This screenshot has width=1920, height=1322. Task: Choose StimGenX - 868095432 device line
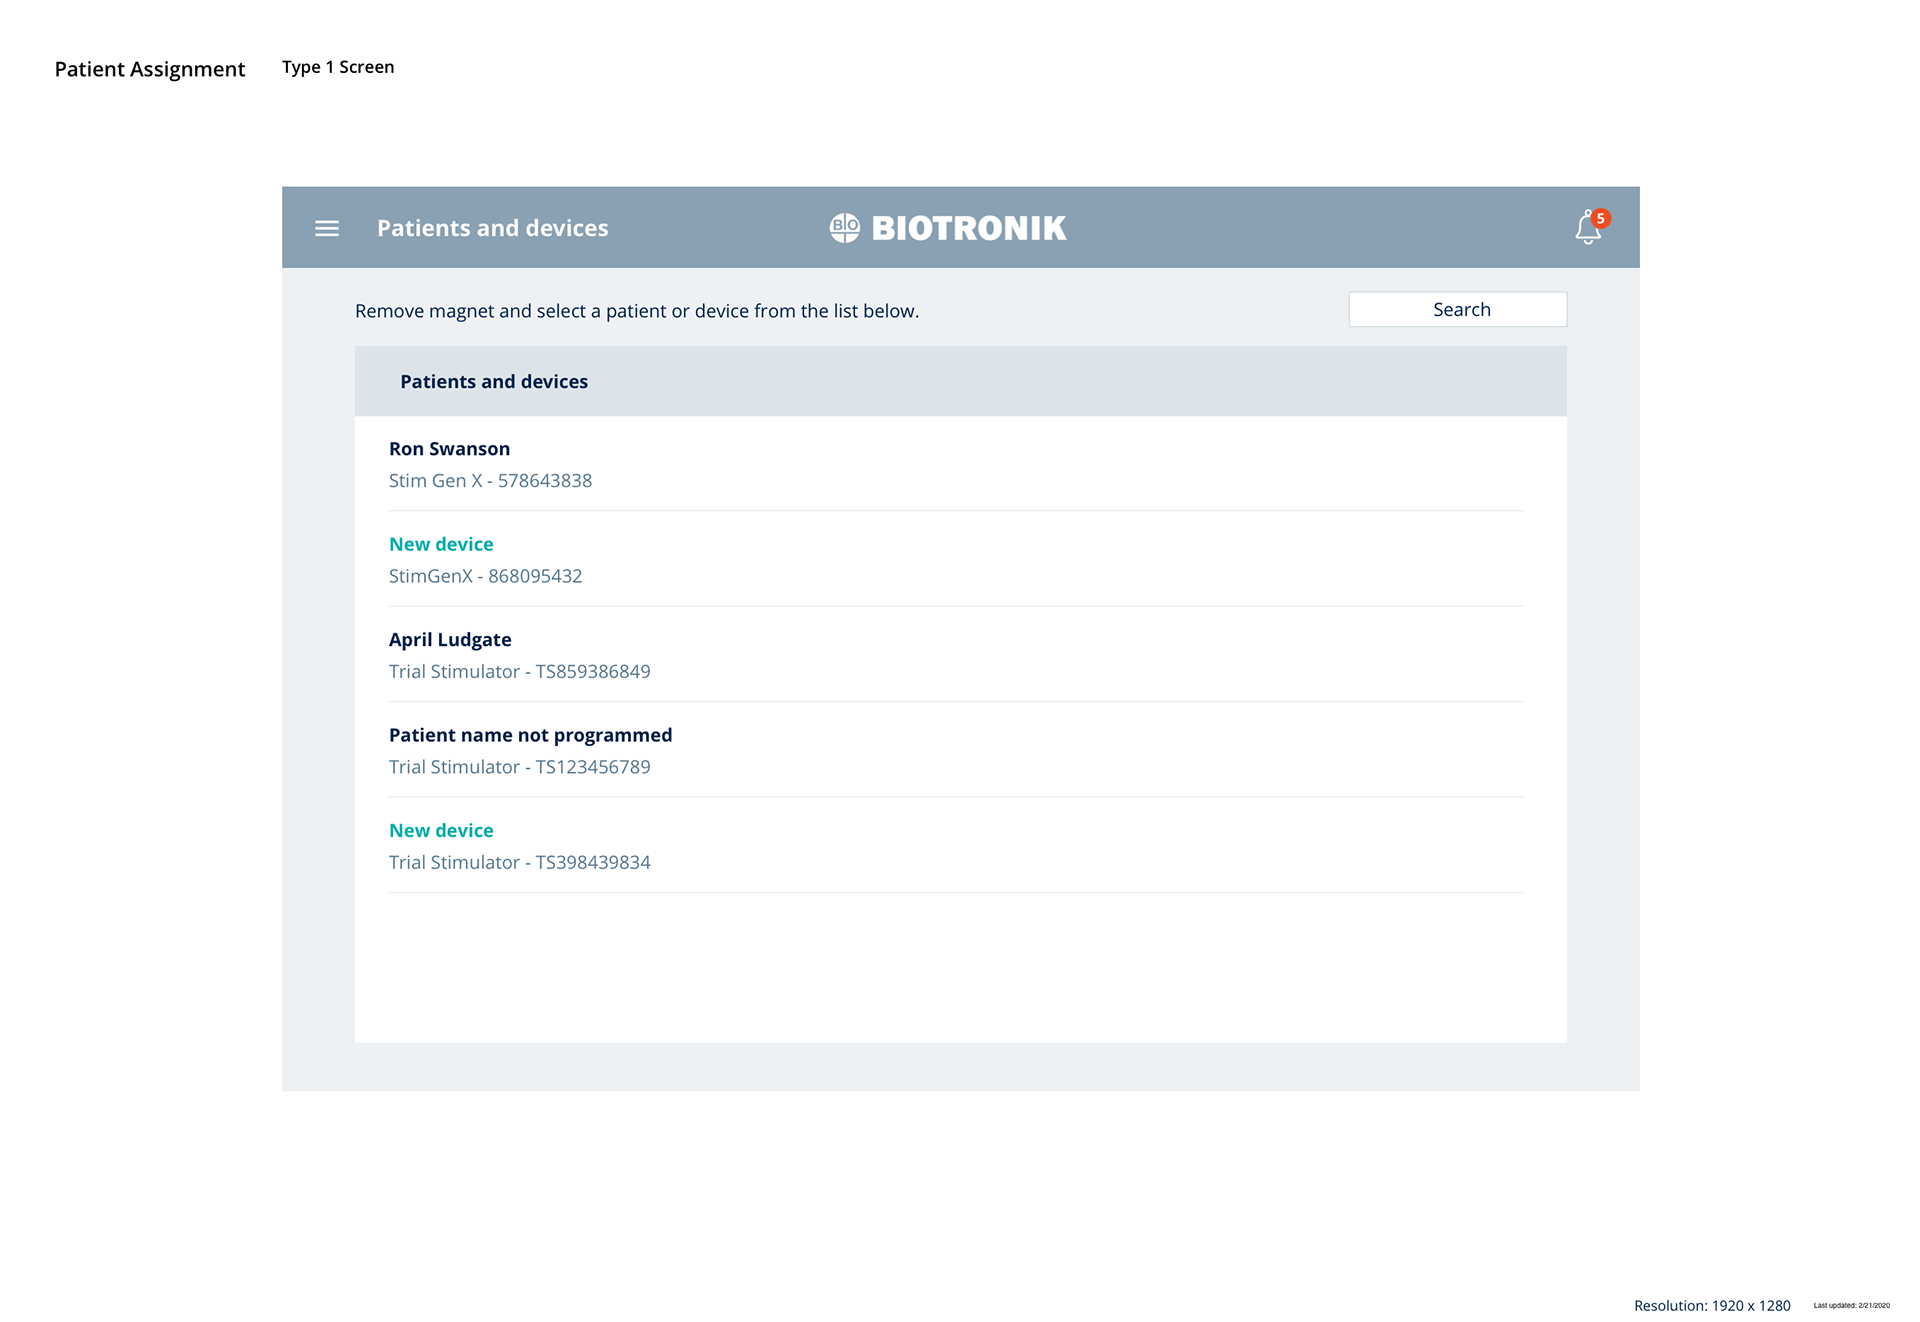coord(485,576)
